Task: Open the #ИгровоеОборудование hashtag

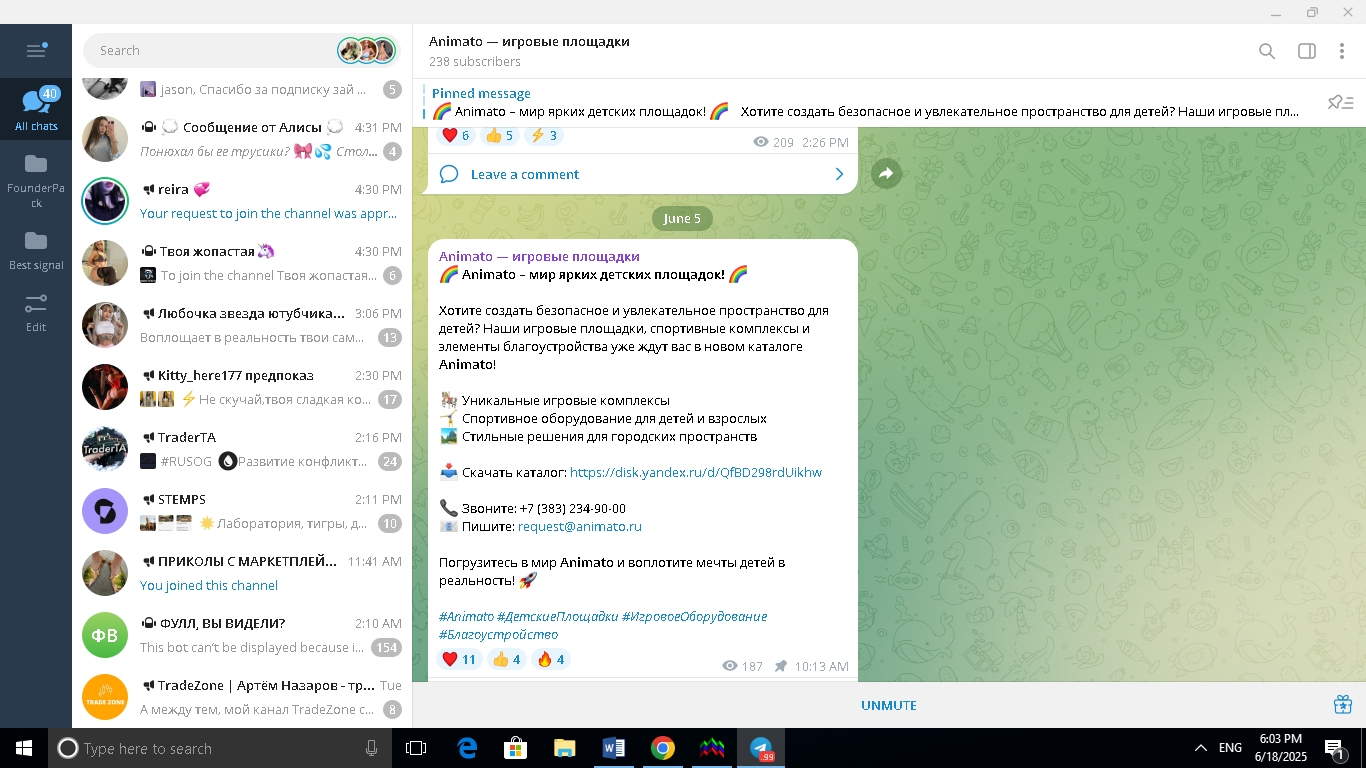Action: (x=694, y=617)
